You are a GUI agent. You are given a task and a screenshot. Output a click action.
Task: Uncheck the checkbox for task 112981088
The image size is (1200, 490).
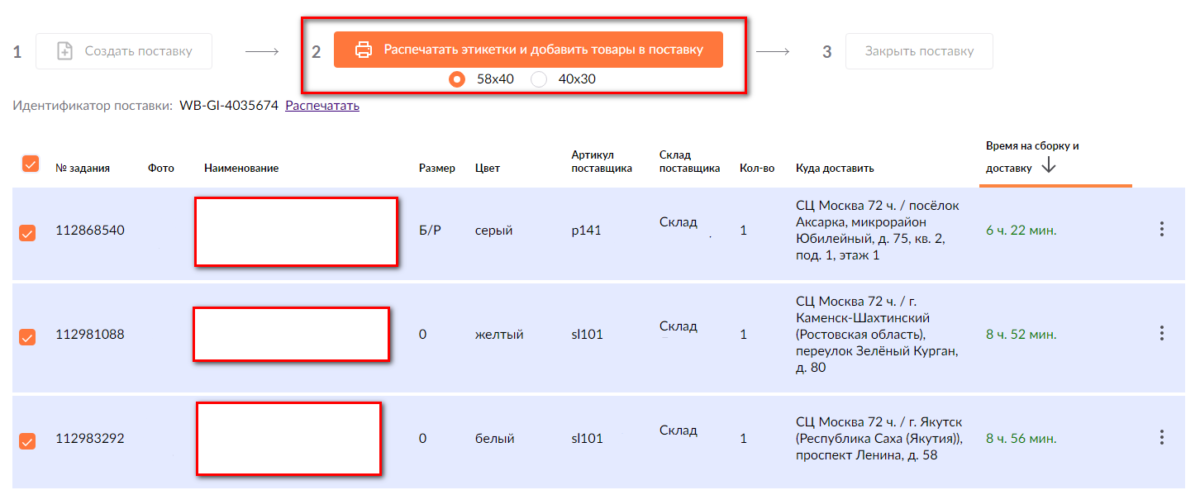point(28,337)
